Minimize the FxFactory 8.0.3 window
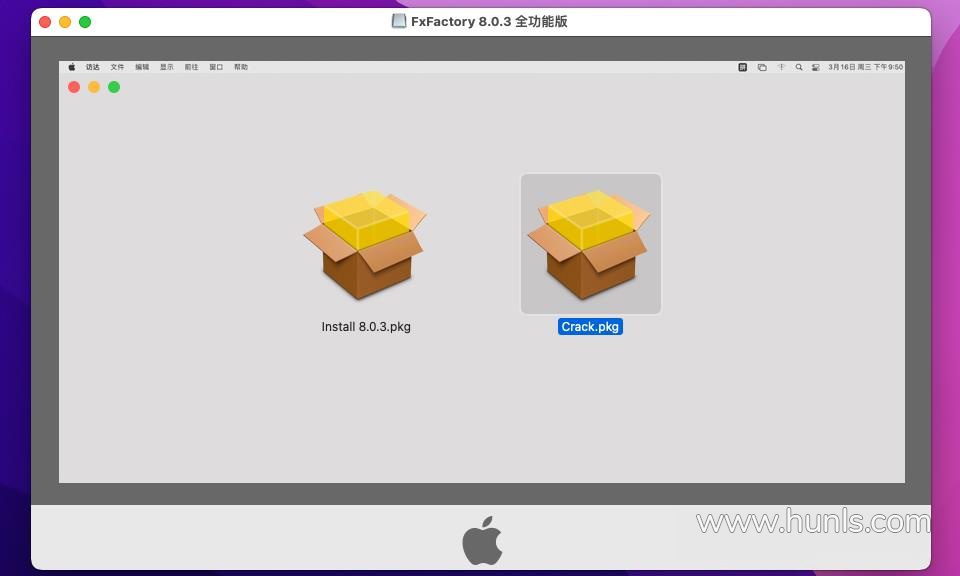 (65, 22)
